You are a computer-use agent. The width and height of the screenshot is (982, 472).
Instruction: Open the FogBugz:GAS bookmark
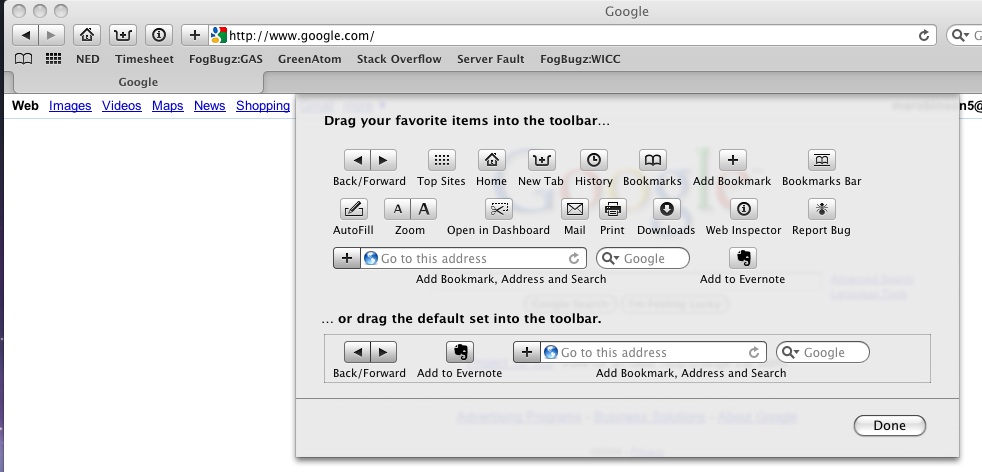point(225,59)
